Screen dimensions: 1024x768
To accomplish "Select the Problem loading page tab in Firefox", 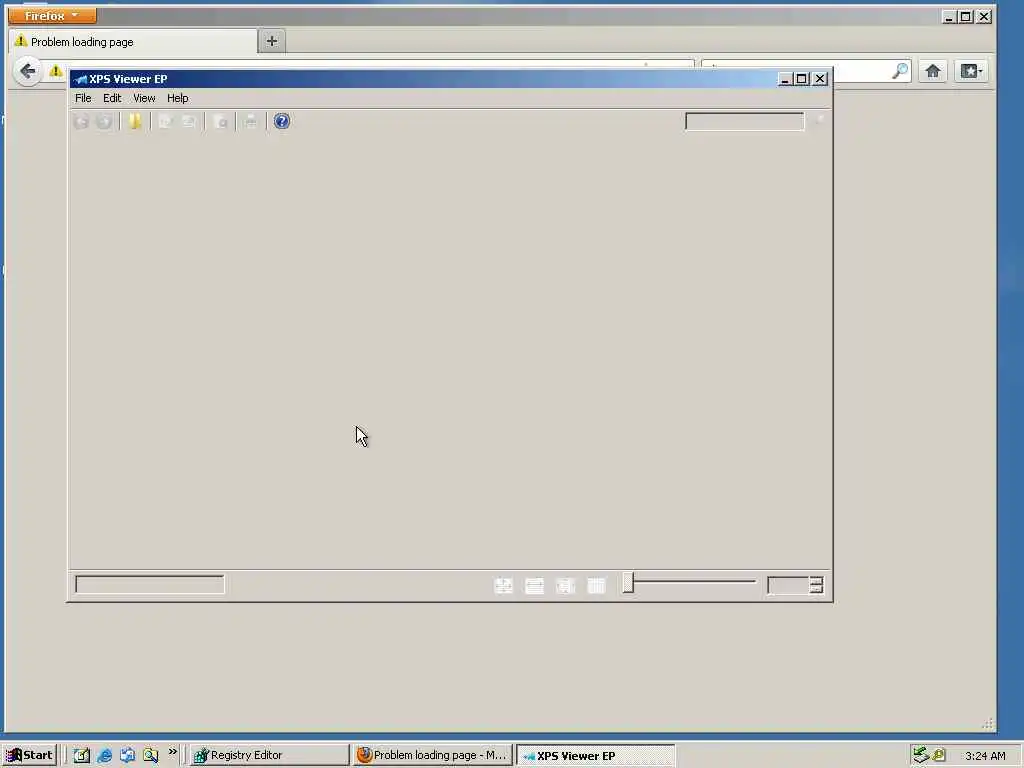I will click(133, 42).
